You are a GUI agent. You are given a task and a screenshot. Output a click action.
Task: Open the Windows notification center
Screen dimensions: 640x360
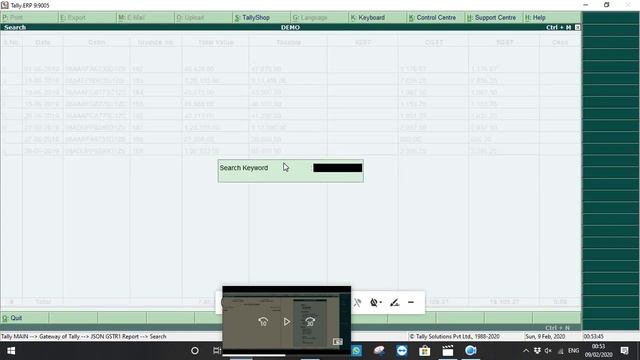[x=624, y=351]
